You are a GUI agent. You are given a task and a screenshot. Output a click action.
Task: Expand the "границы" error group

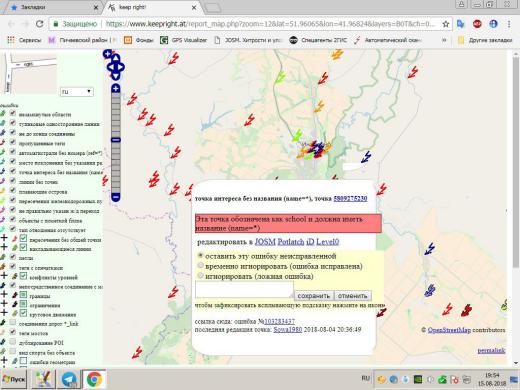point(4,294)
